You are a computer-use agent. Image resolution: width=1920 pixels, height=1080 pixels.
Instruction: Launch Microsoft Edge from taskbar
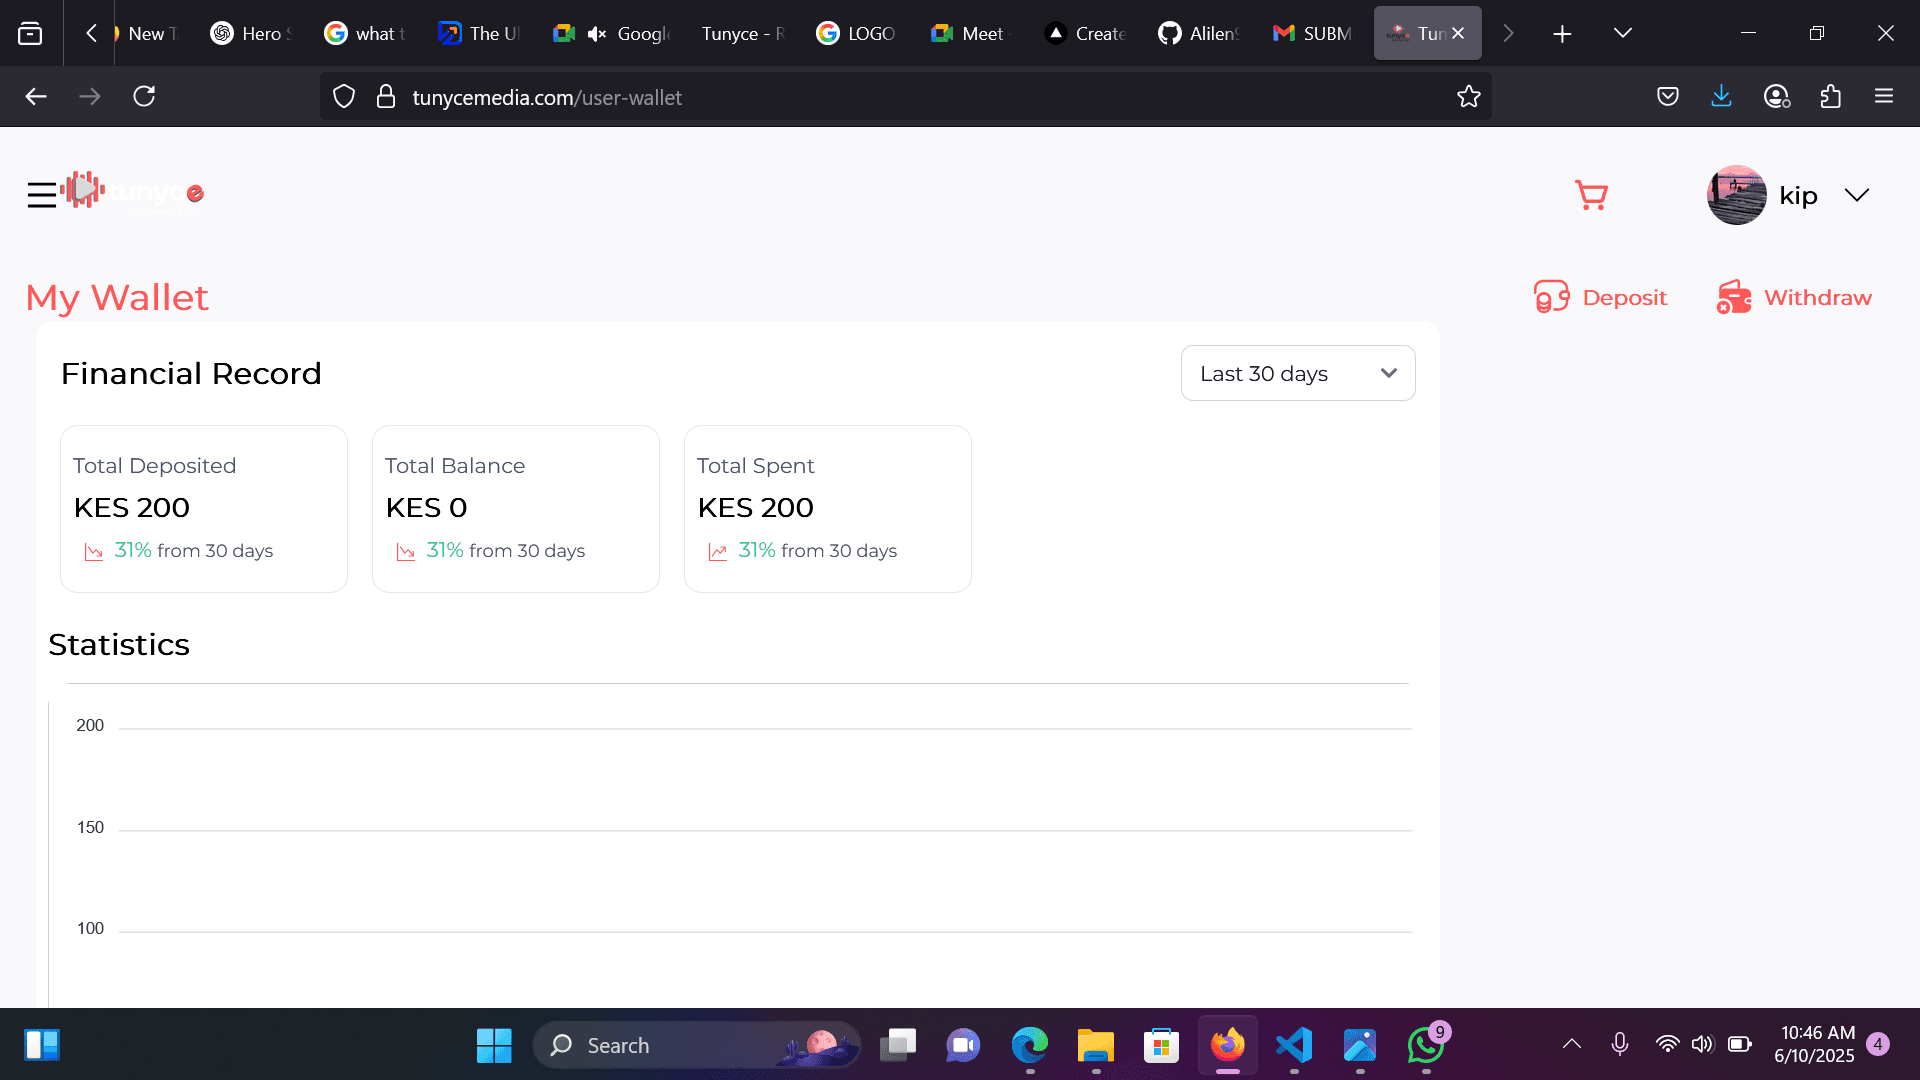(1029, 1045)
